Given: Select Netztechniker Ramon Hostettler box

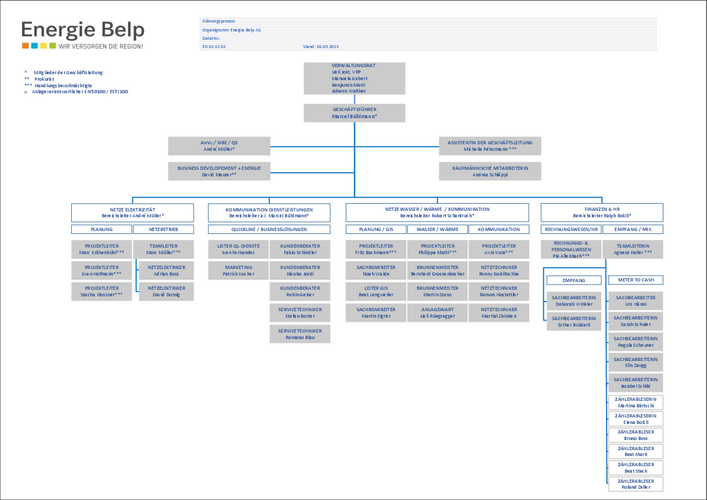Looking at the screenshot, I should click(499, 291).
